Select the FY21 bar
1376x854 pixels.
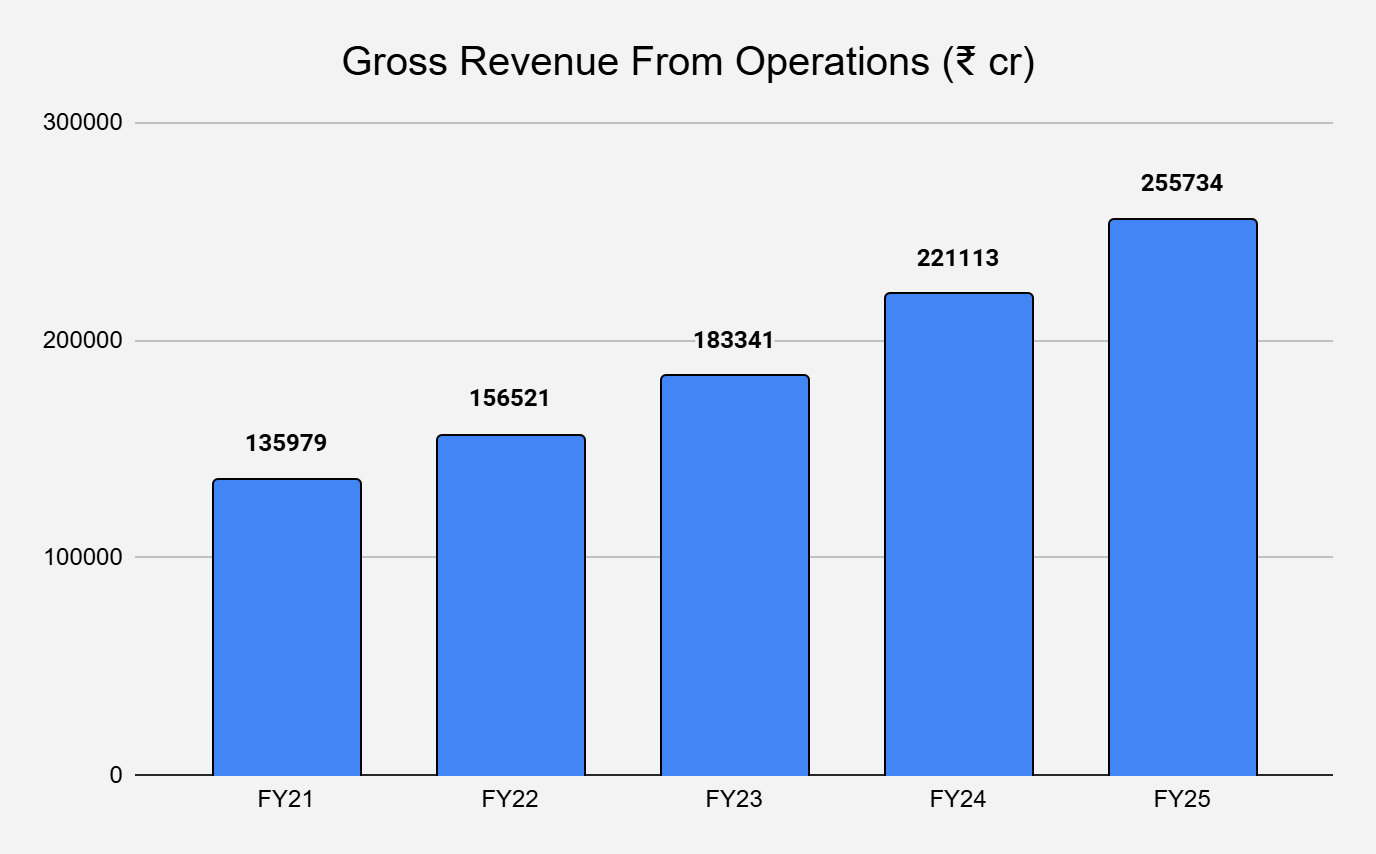pos(286,627)
